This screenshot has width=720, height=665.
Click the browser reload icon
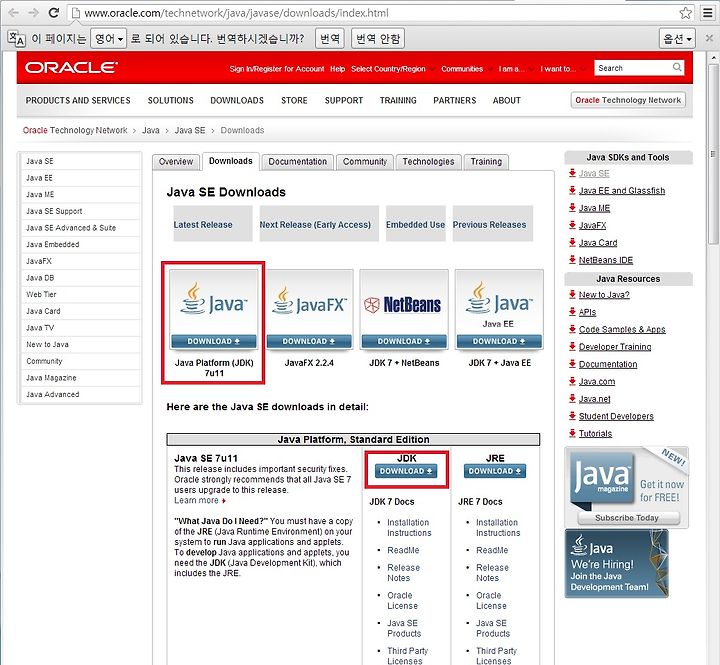point(54,12)
